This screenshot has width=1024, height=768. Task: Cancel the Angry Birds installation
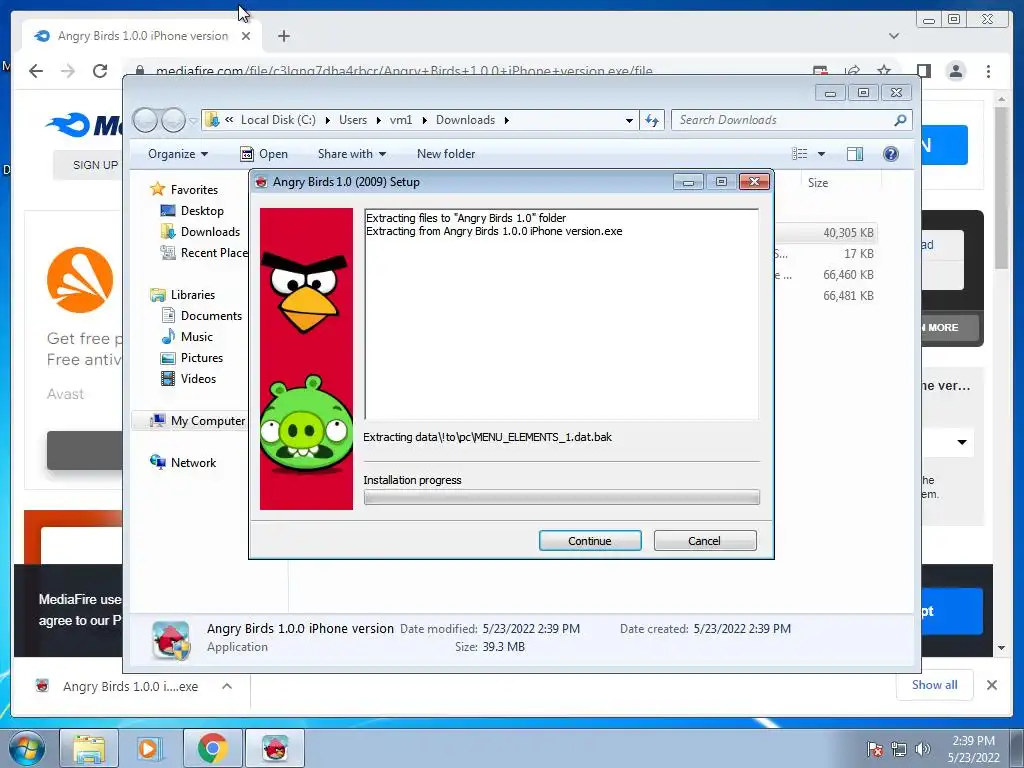[x=705, y=541]
